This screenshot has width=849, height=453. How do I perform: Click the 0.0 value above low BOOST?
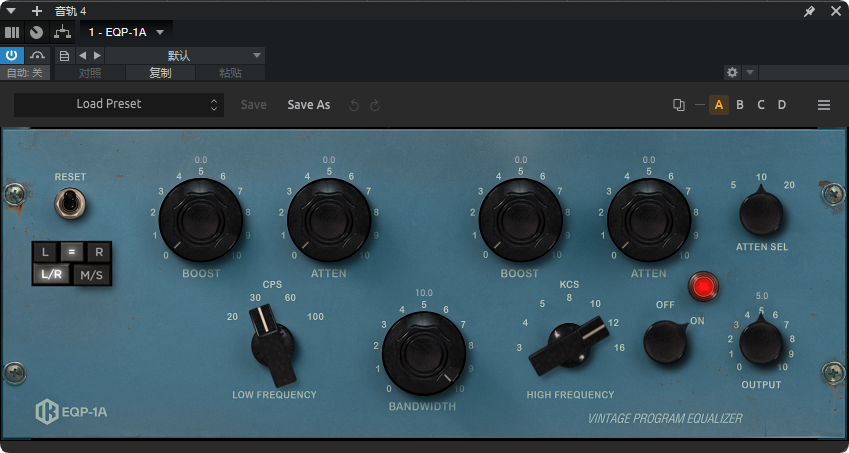coord(201,160)
